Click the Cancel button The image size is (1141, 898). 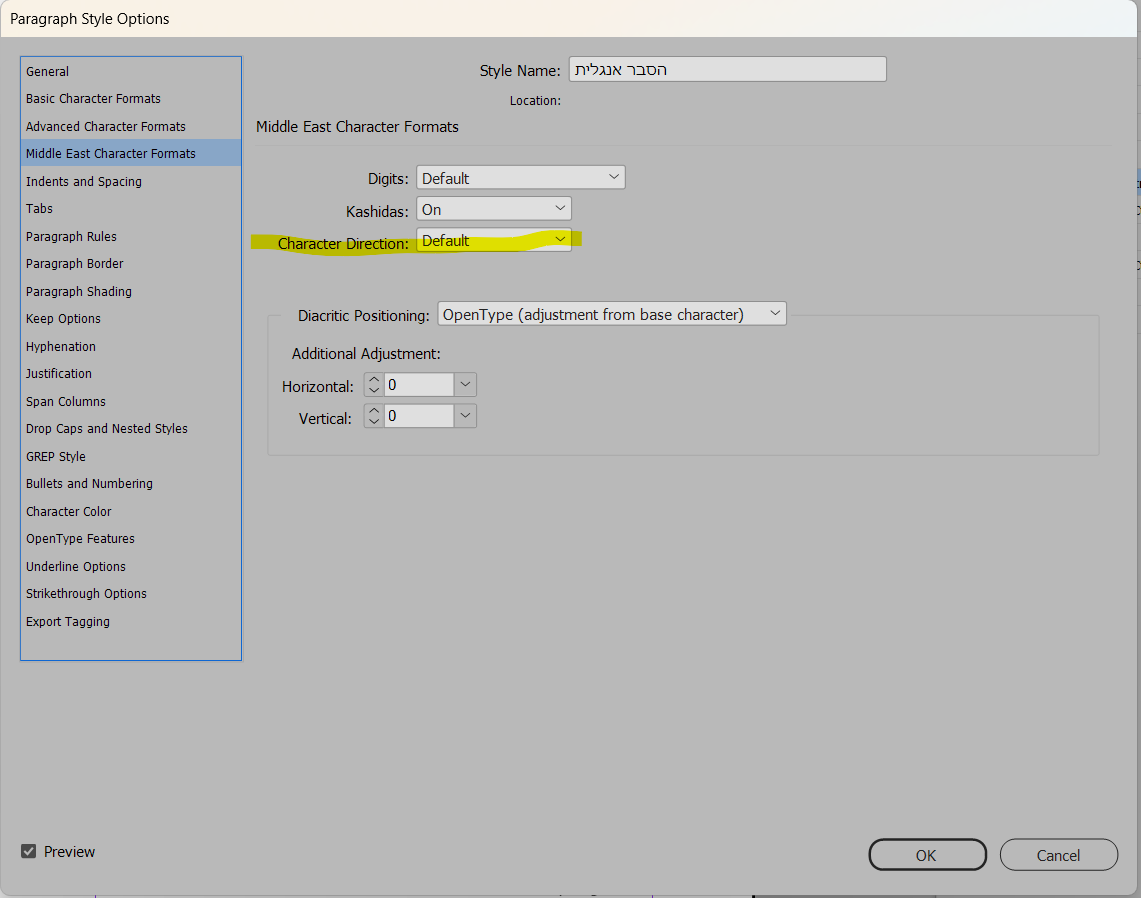(x=1058, y=854)
